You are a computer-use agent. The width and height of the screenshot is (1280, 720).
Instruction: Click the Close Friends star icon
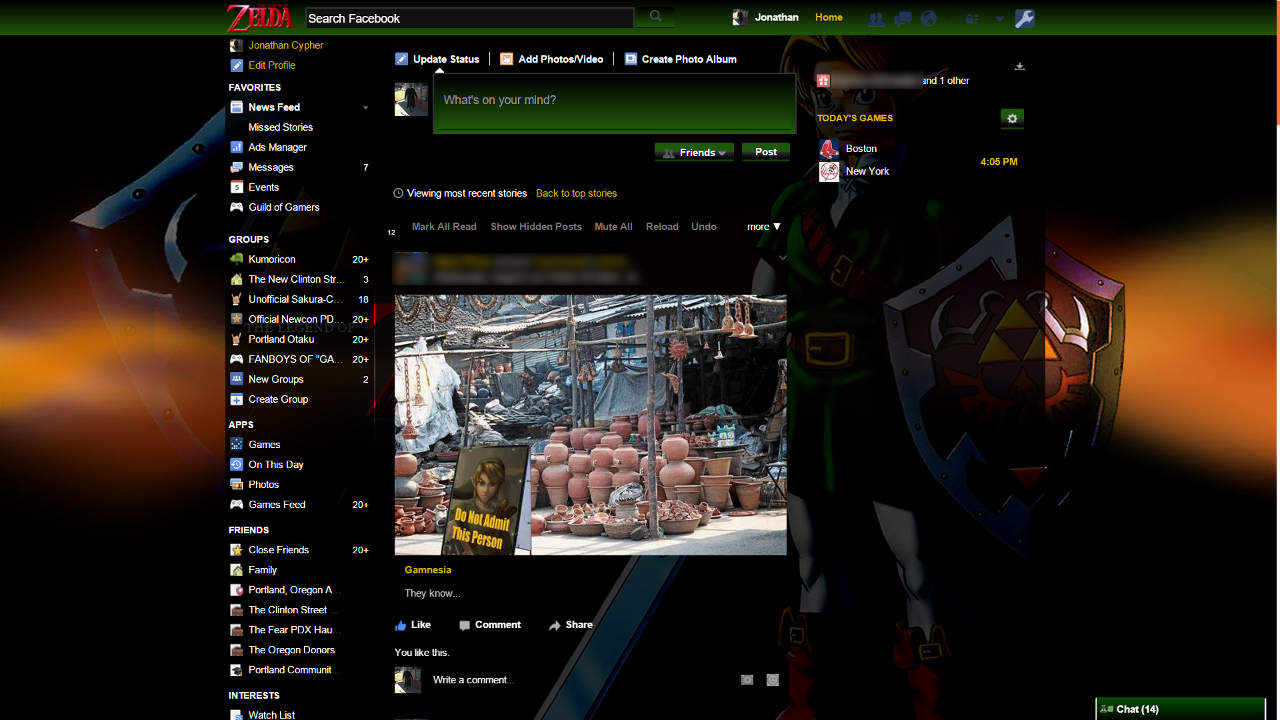point(236,550)
